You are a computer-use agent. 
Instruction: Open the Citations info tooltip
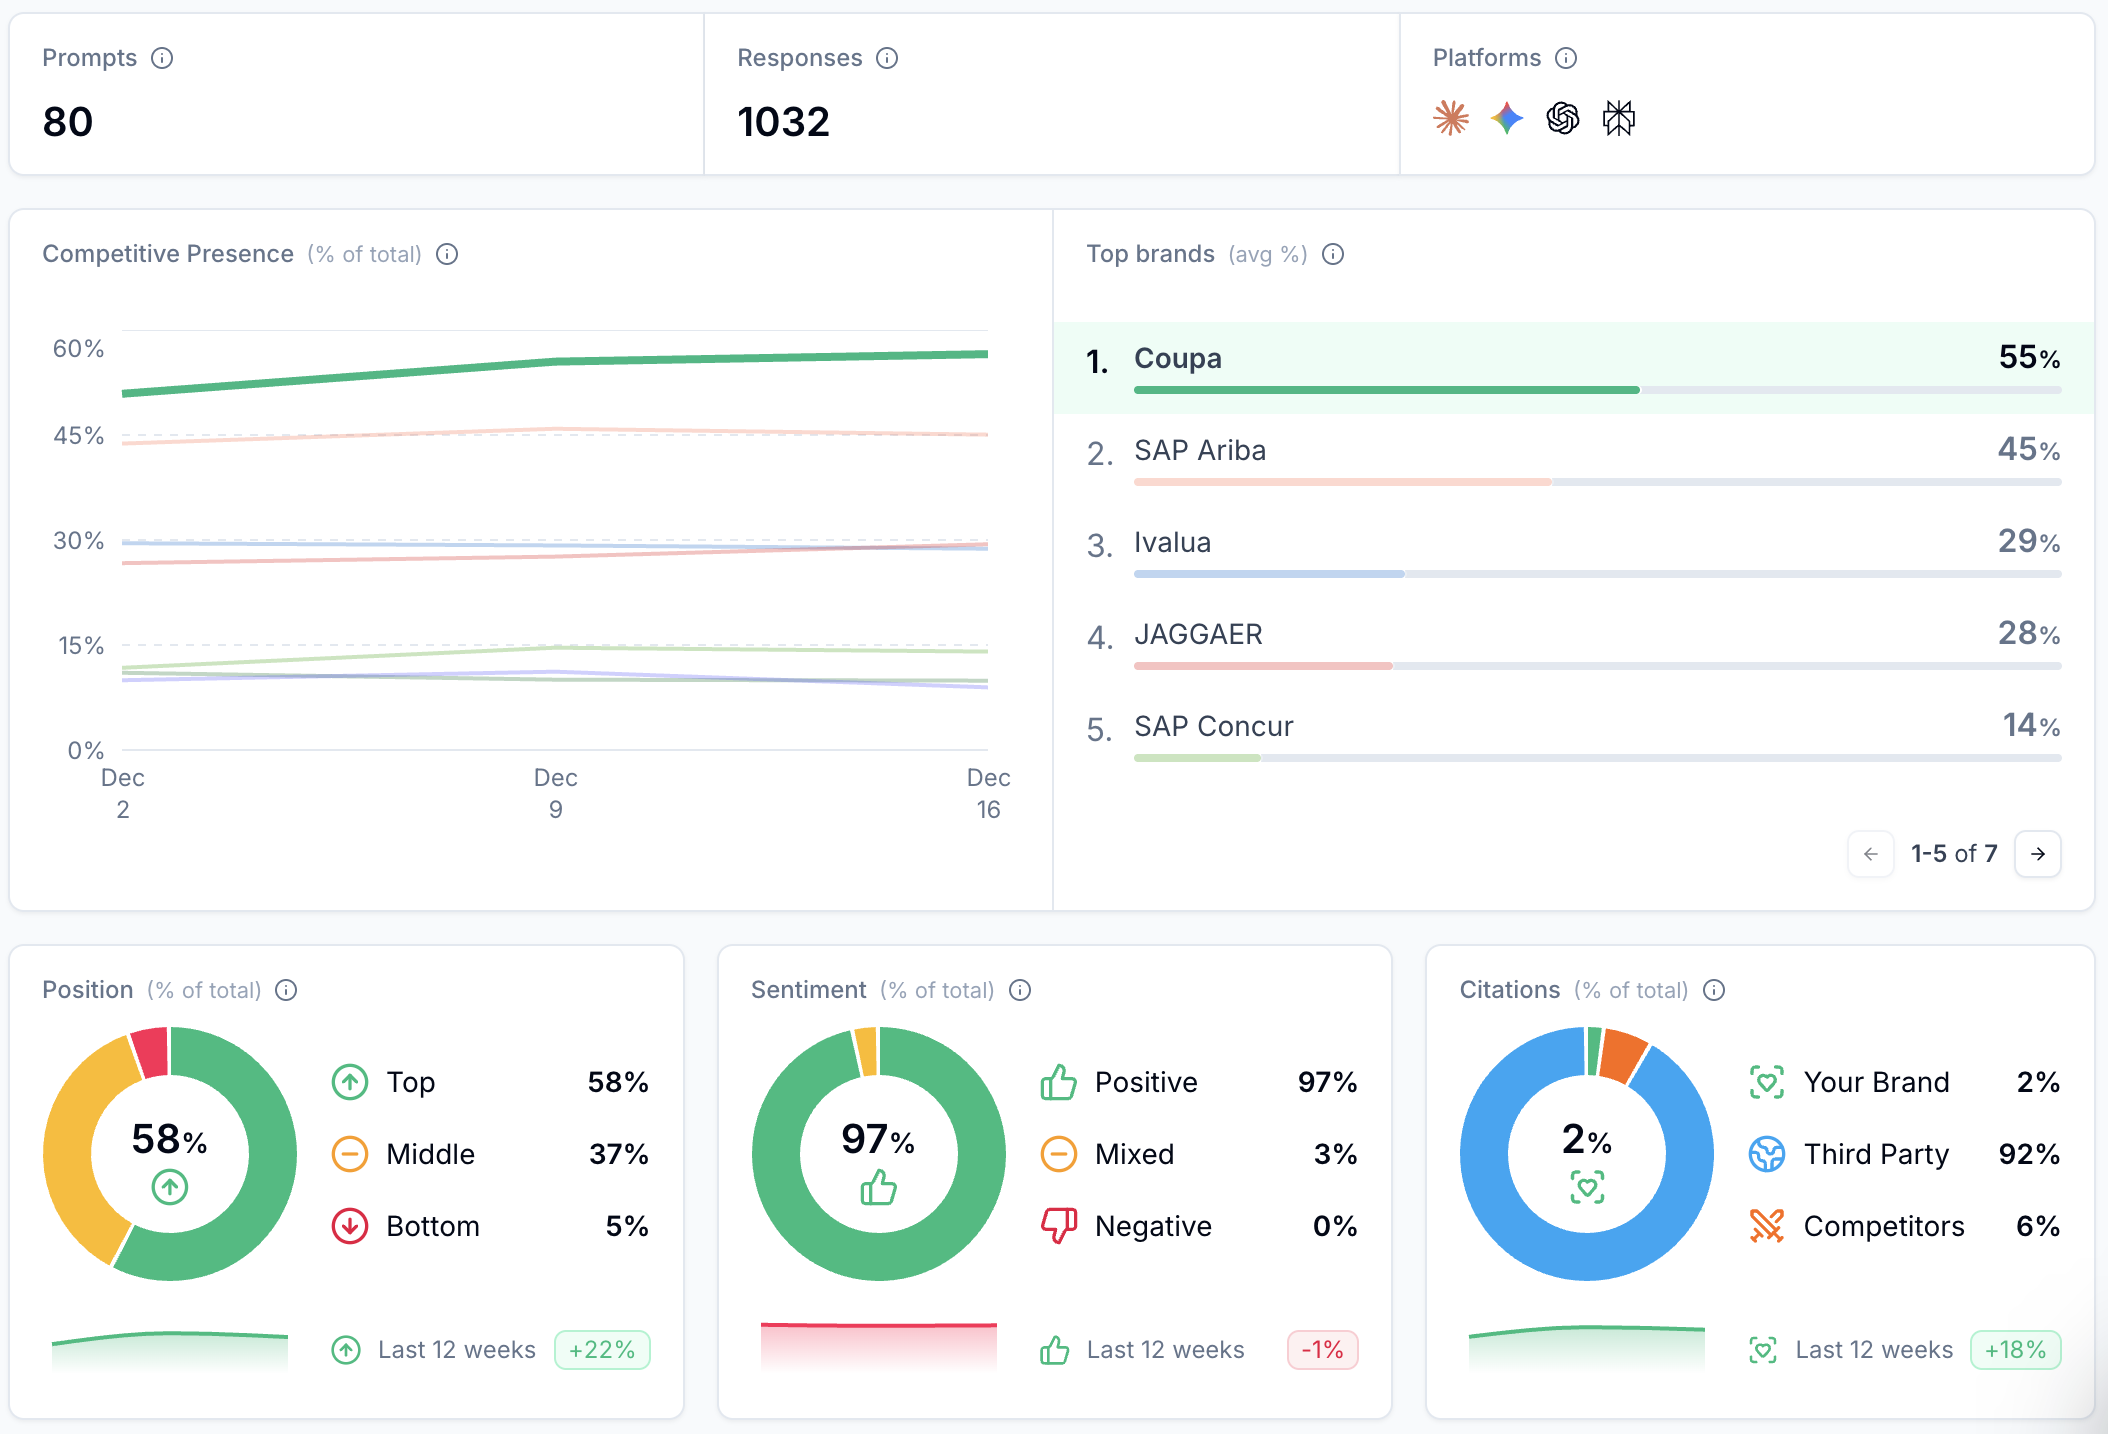(1713, 990)
